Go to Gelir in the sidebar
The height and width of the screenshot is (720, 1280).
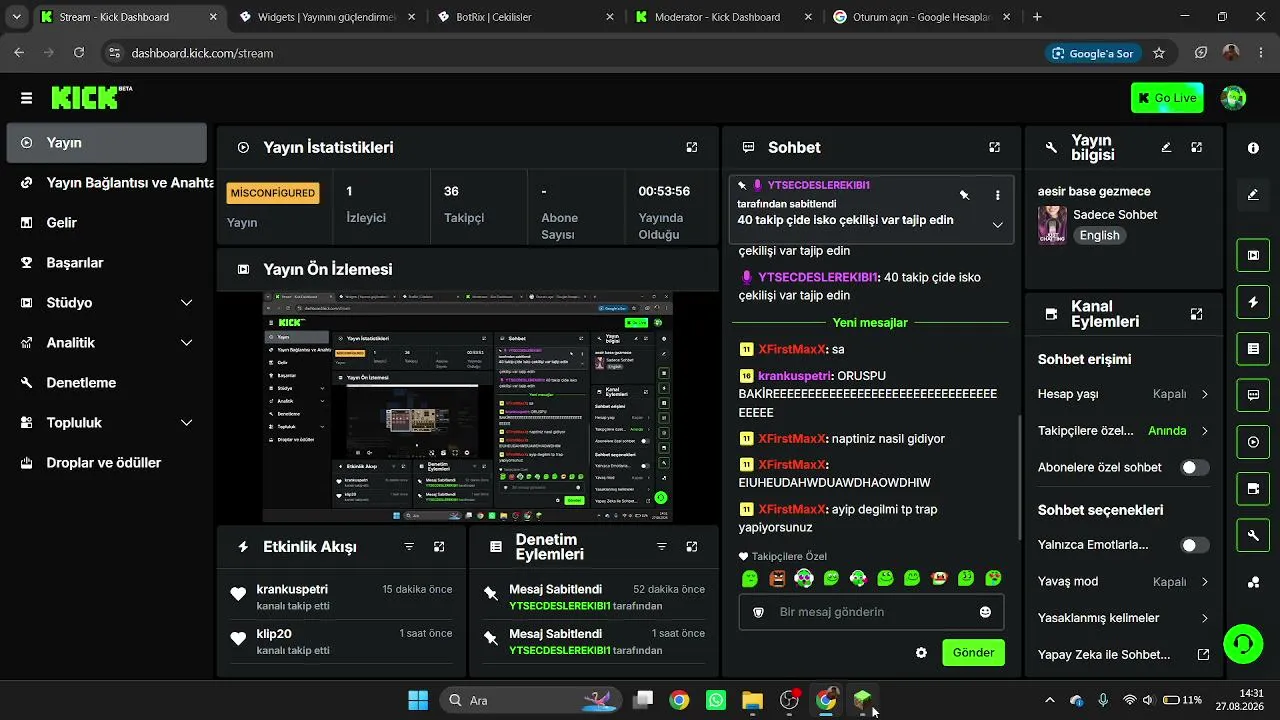(x=107, y=223)
